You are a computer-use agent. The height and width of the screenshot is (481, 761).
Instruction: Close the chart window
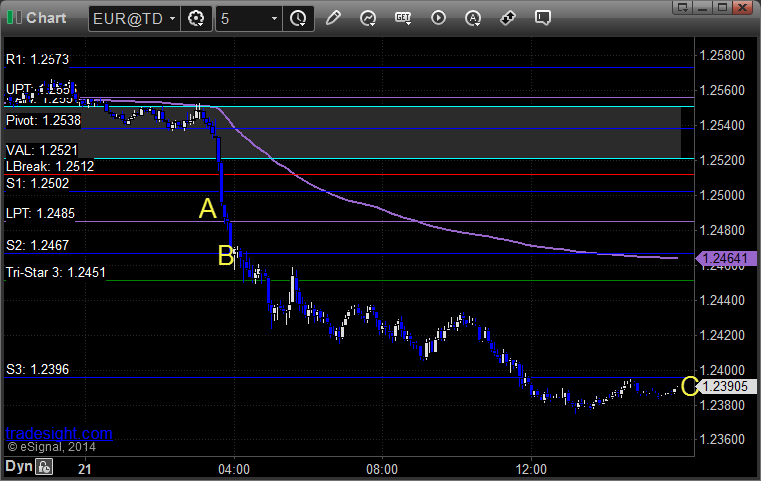743,8
